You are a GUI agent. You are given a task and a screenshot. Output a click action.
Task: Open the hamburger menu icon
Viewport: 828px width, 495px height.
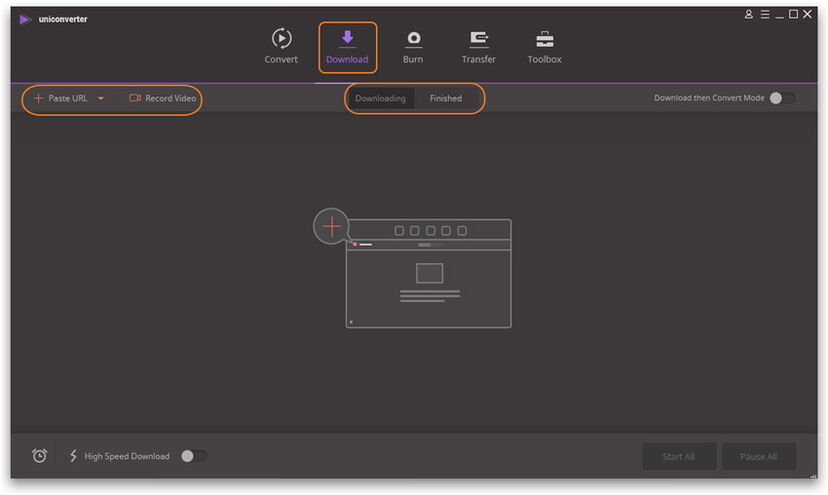coord(765,14)
